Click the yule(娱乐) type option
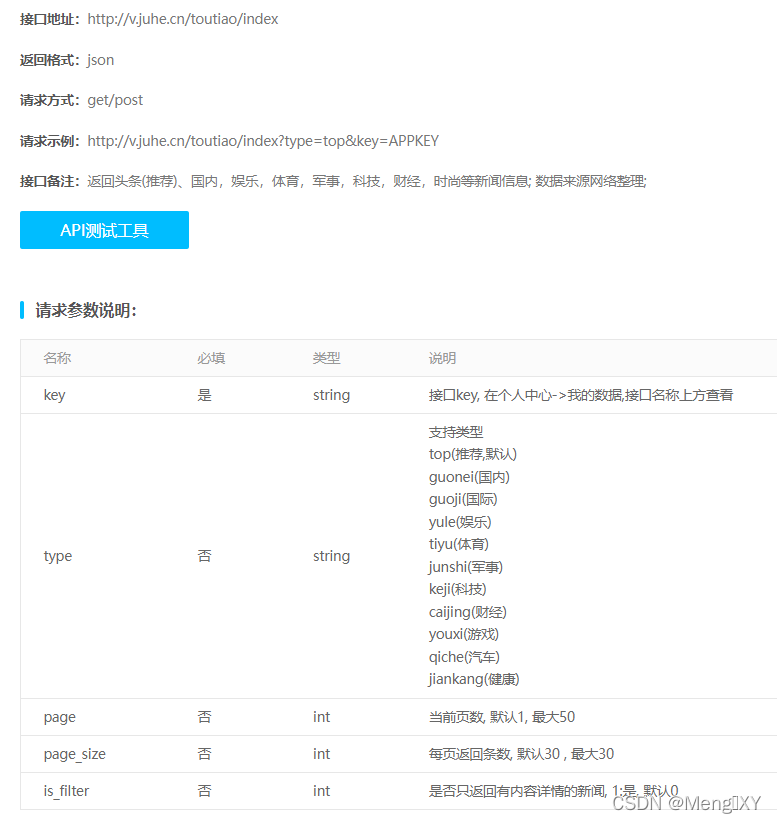The height and width of the screenshot is (823, 777). tap(460, 522)
